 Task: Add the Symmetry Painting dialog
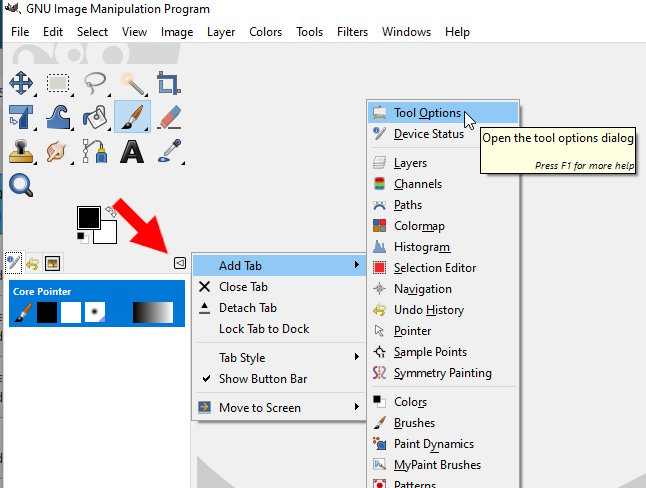pos(443,373)
